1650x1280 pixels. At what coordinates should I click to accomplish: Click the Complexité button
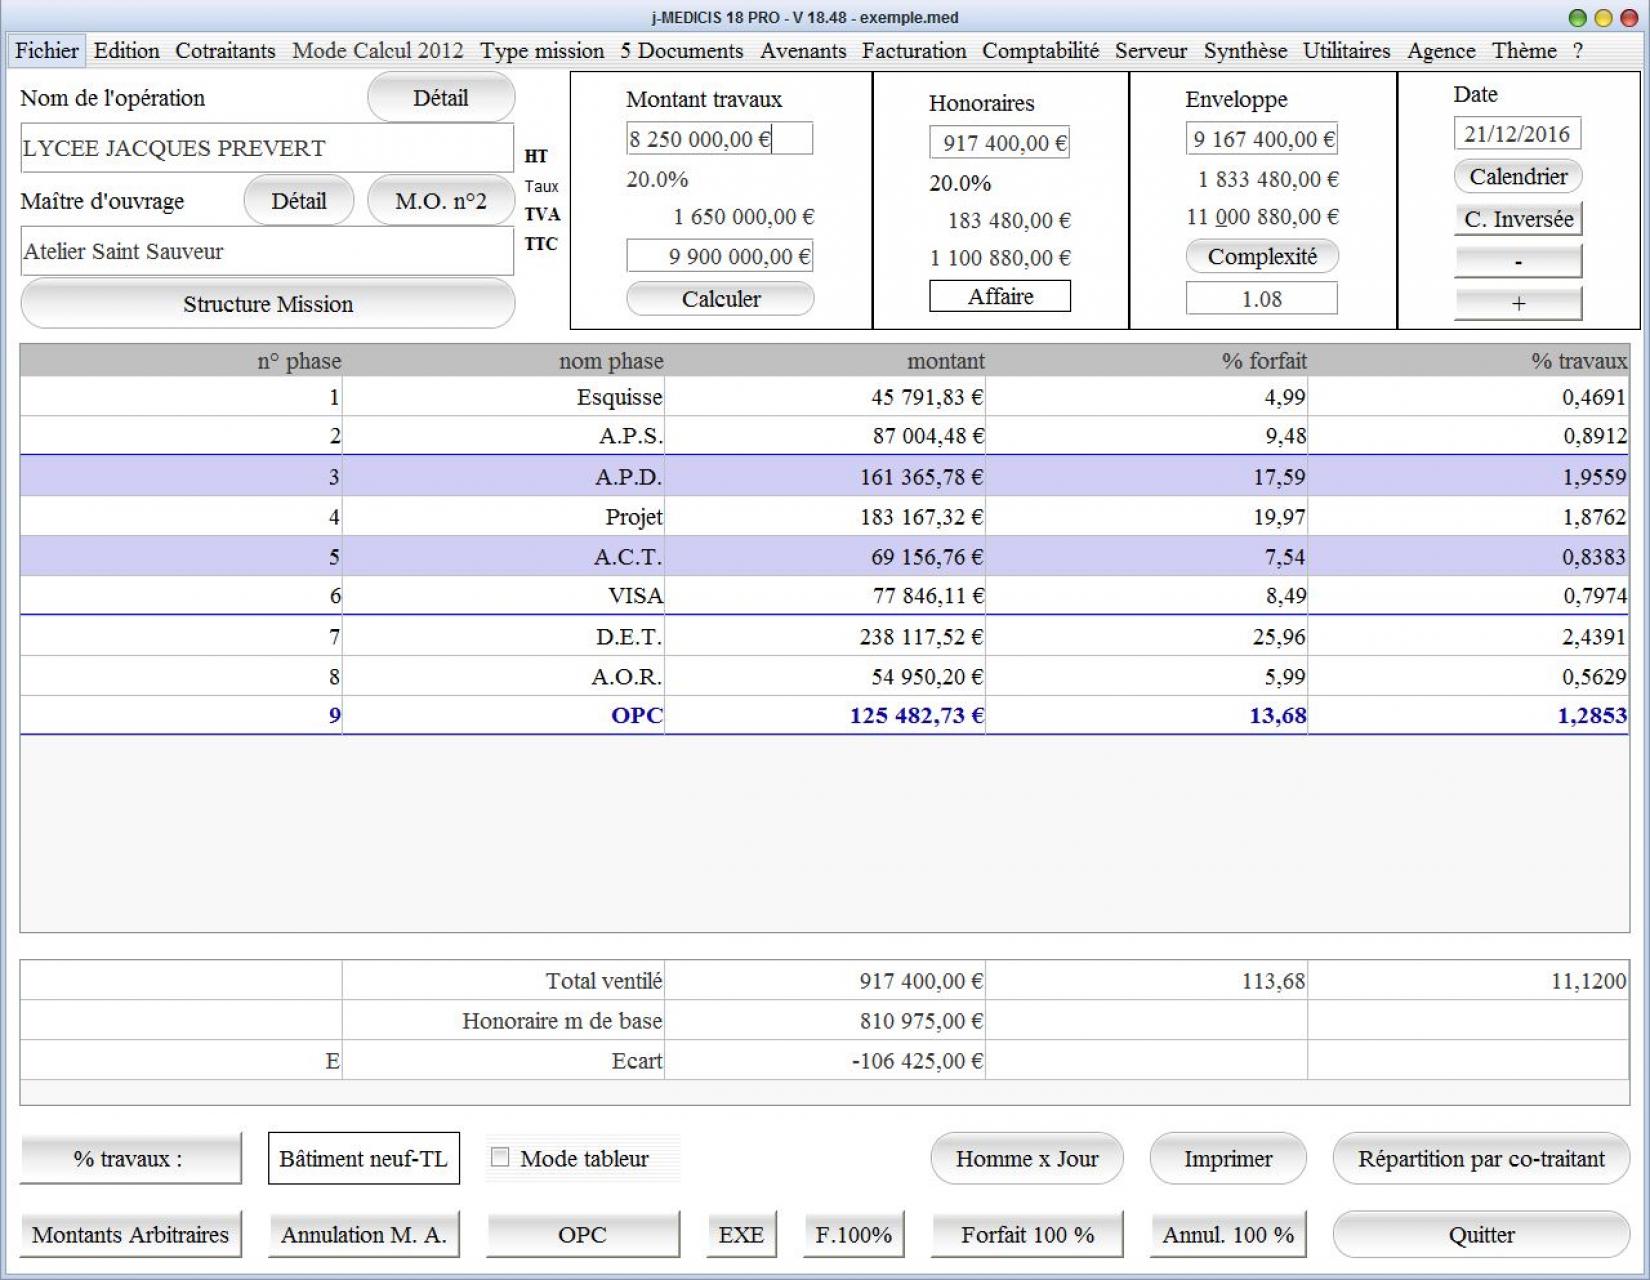[x=1262, y=257]
